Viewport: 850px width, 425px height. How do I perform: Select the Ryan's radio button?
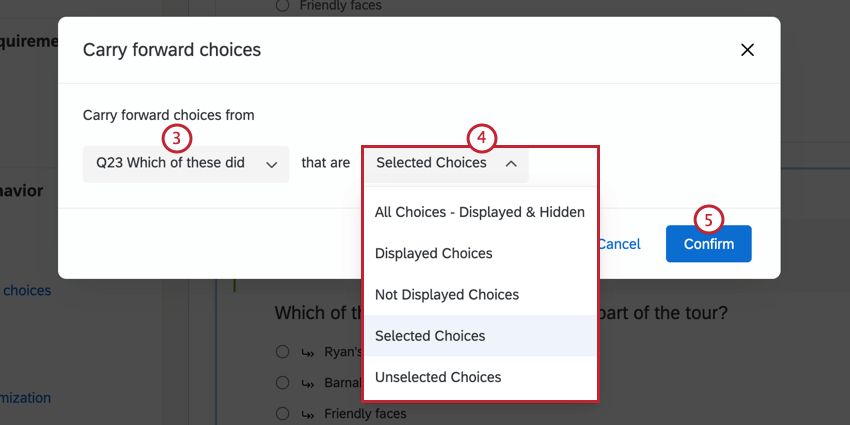coord(282,353)
